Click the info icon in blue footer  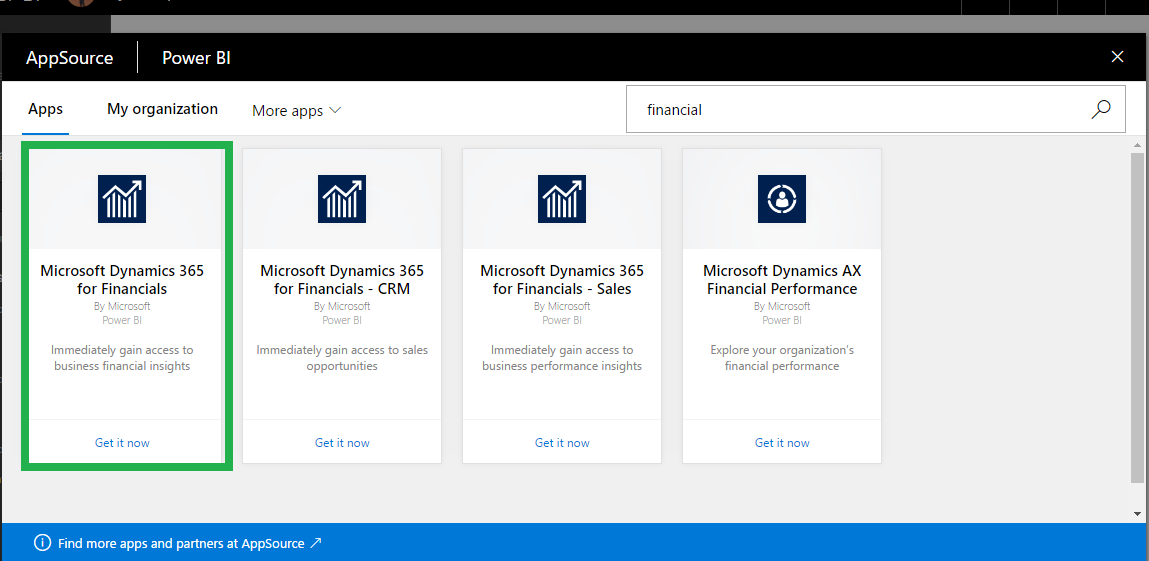point(43,543)
